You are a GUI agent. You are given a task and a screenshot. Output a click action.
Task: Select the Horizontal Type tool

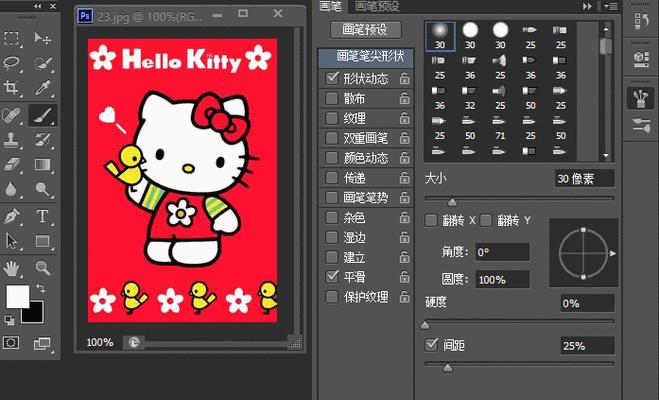coord(42,216)
